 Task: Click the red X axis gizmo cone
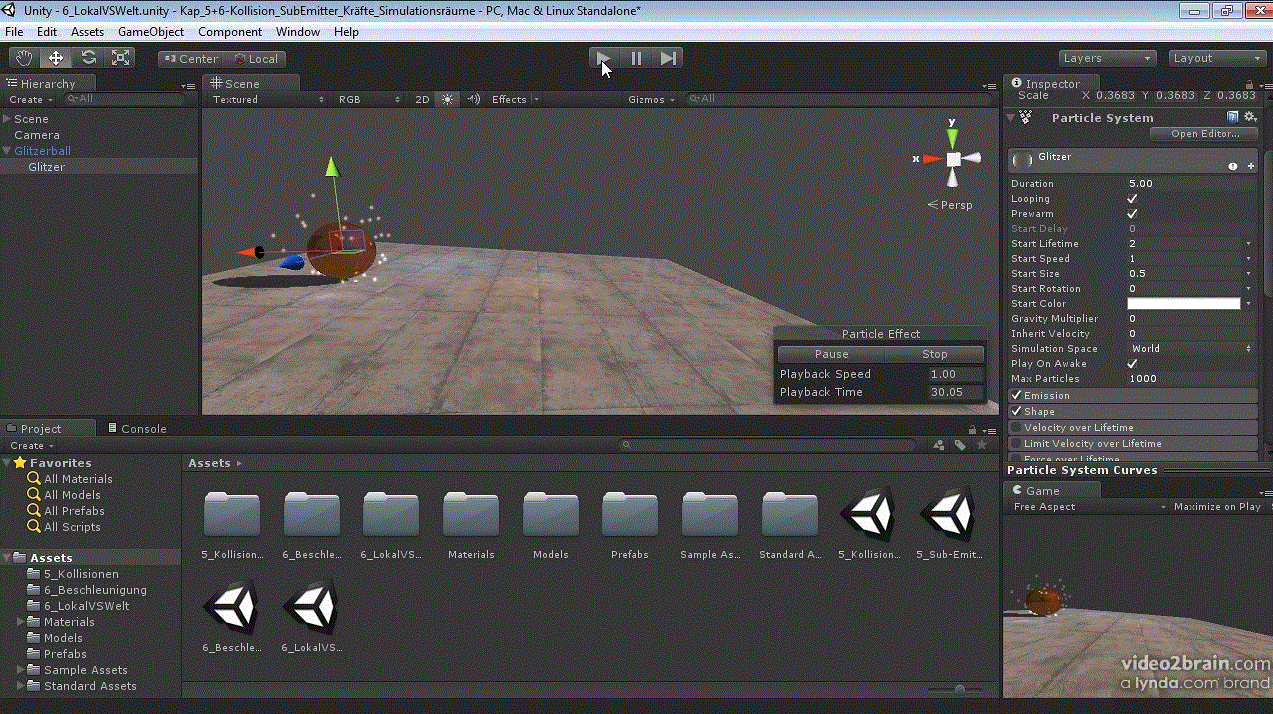931,158
